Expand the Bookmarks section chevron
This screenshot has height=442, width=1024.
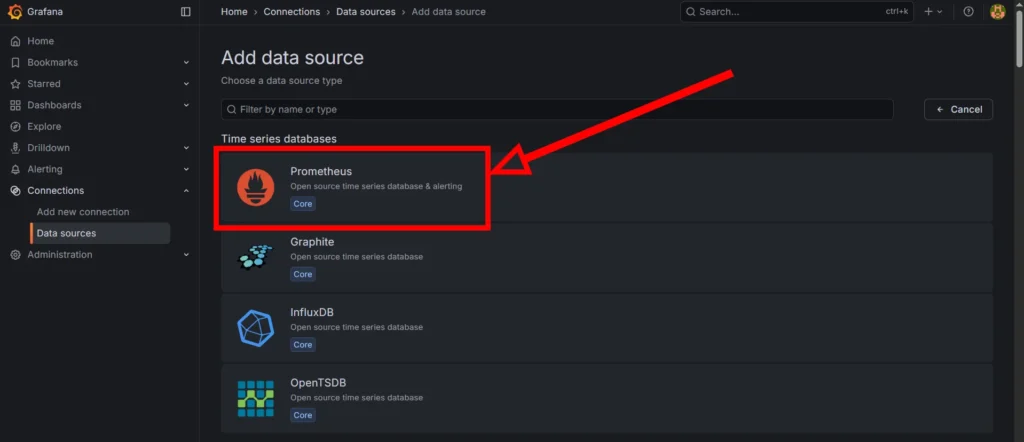[186, 63]
